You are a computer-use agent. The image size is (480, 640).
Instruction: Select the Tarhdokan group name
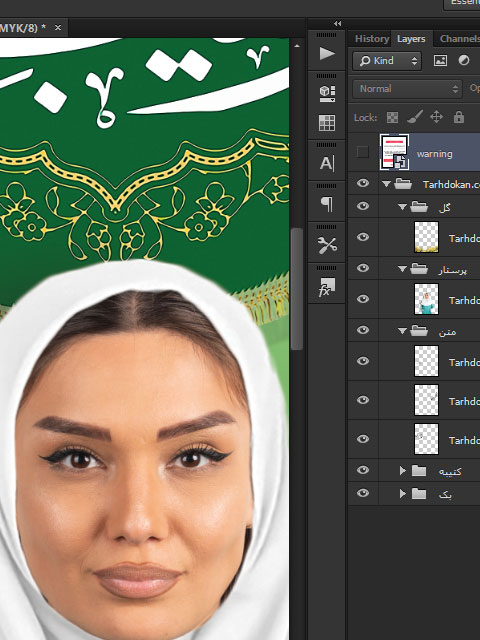pos(451,185)
